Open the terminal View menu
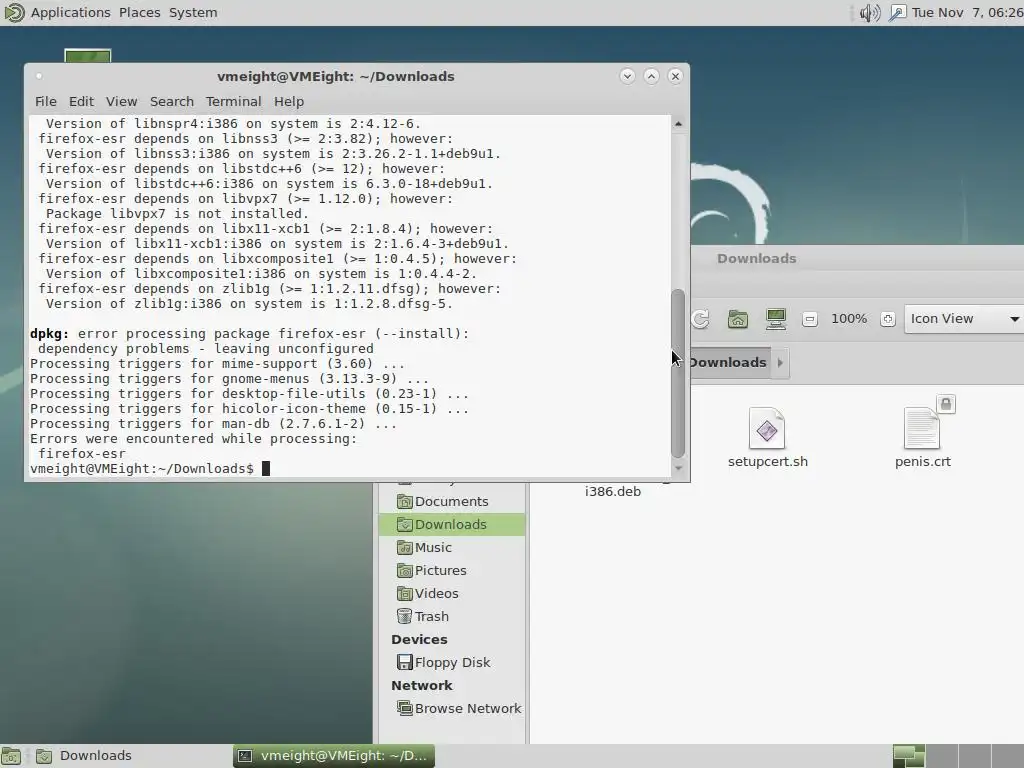 [x=121, y=101]
